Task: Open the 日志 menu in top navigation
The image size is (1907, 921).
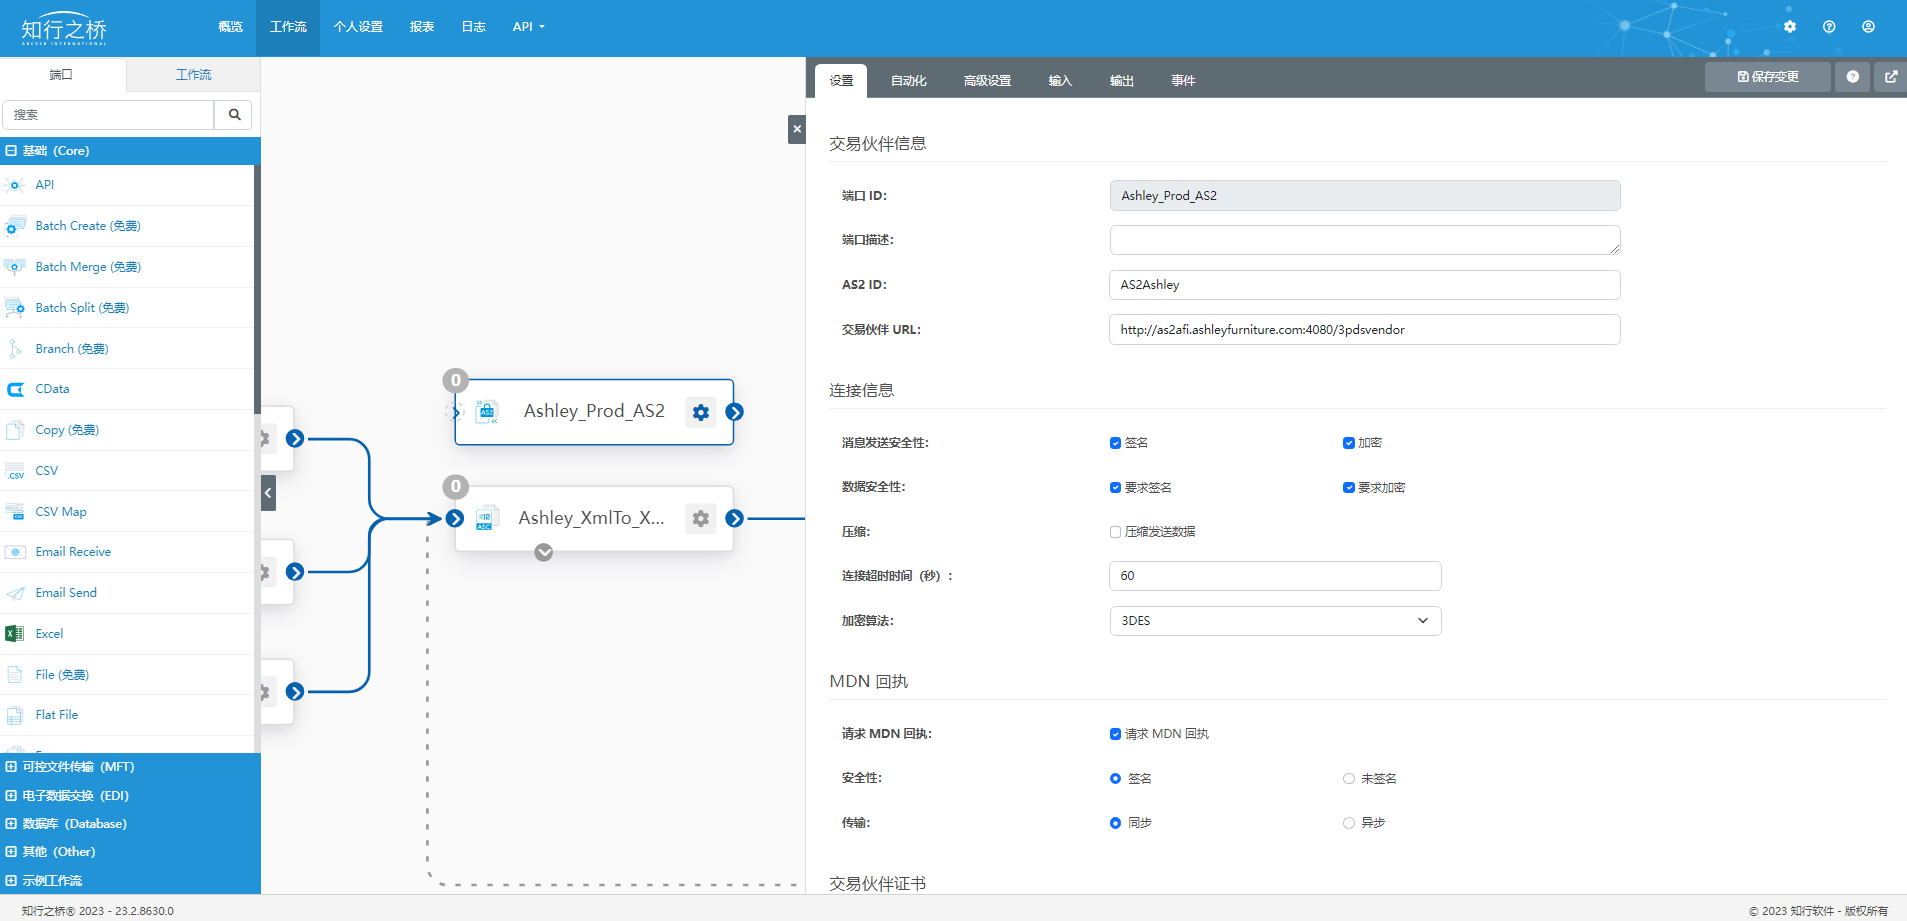Action: coord(473,27)
